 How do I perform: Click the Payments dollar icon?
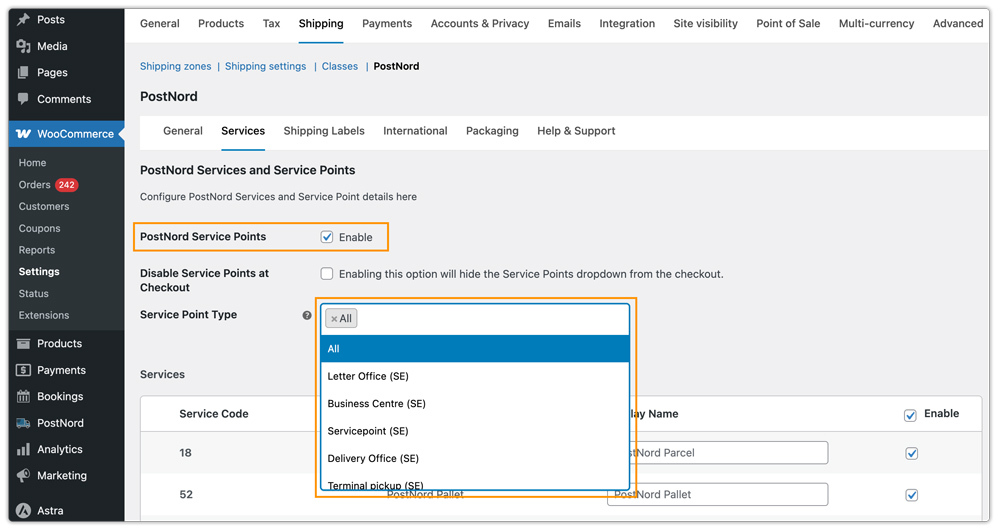[24, 370]
